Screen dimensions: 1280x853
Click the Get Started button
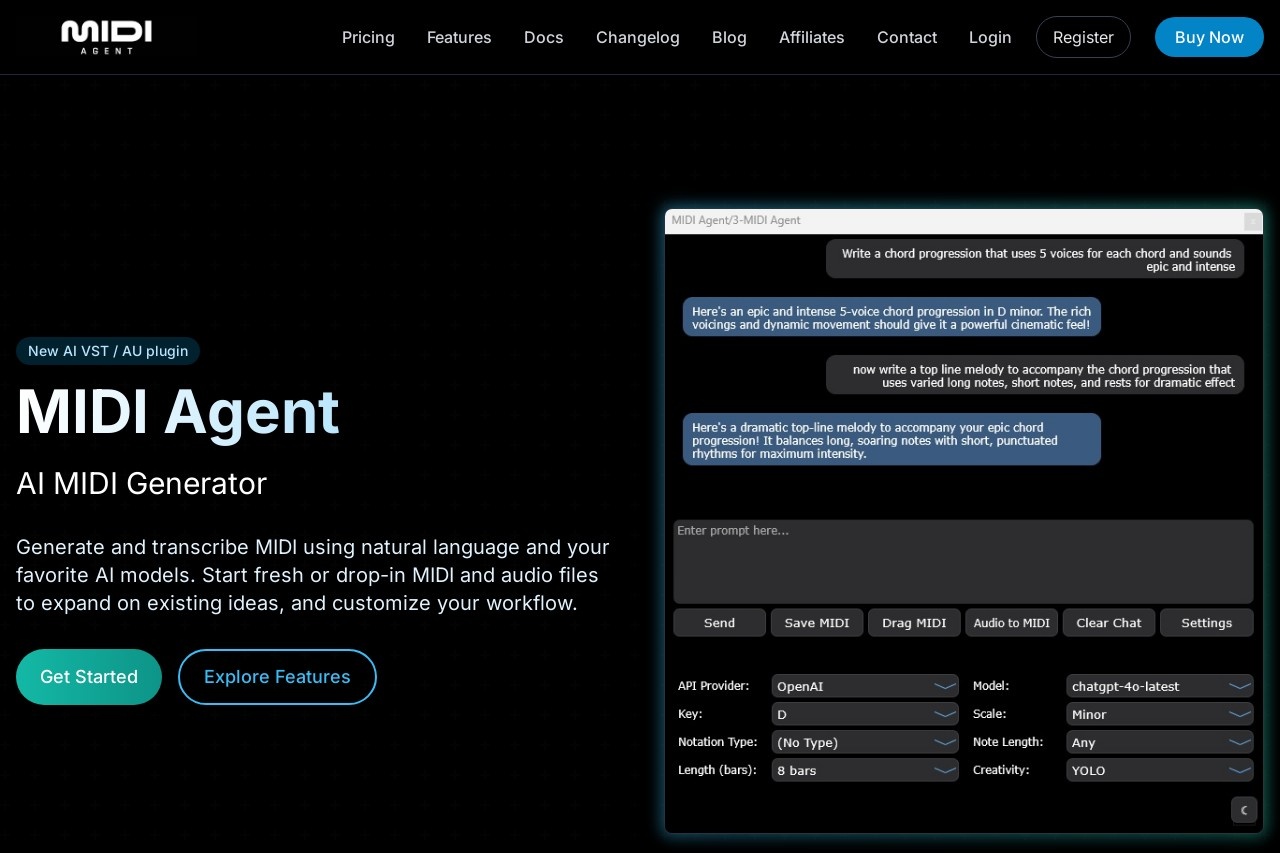(x=89, y=677)
